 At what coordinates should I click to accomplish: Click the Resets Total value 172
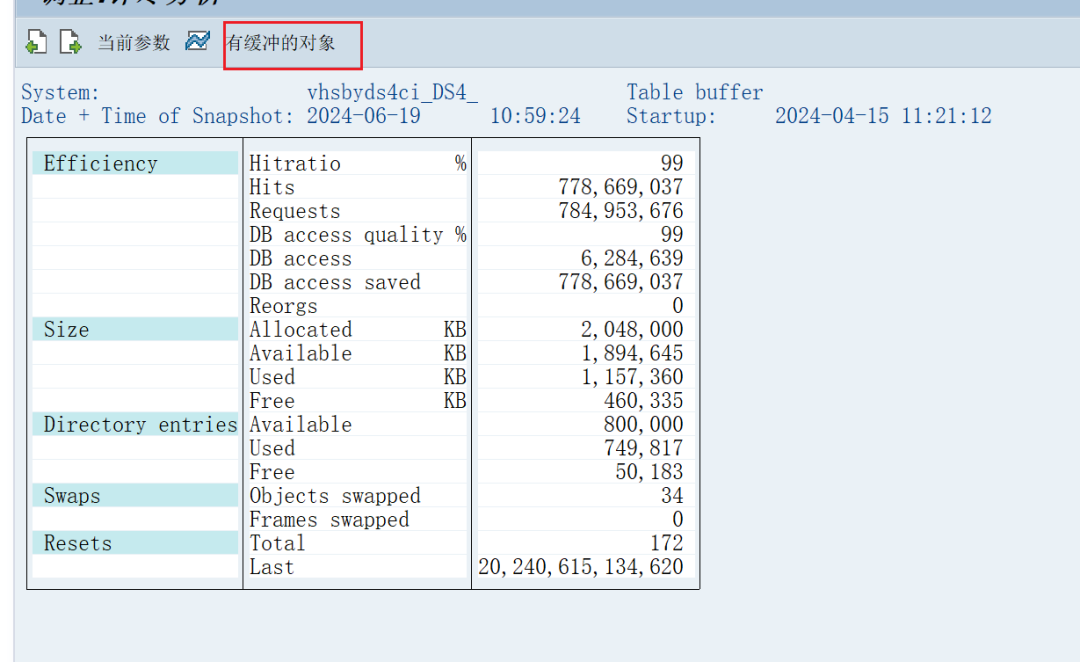point(666,543)
